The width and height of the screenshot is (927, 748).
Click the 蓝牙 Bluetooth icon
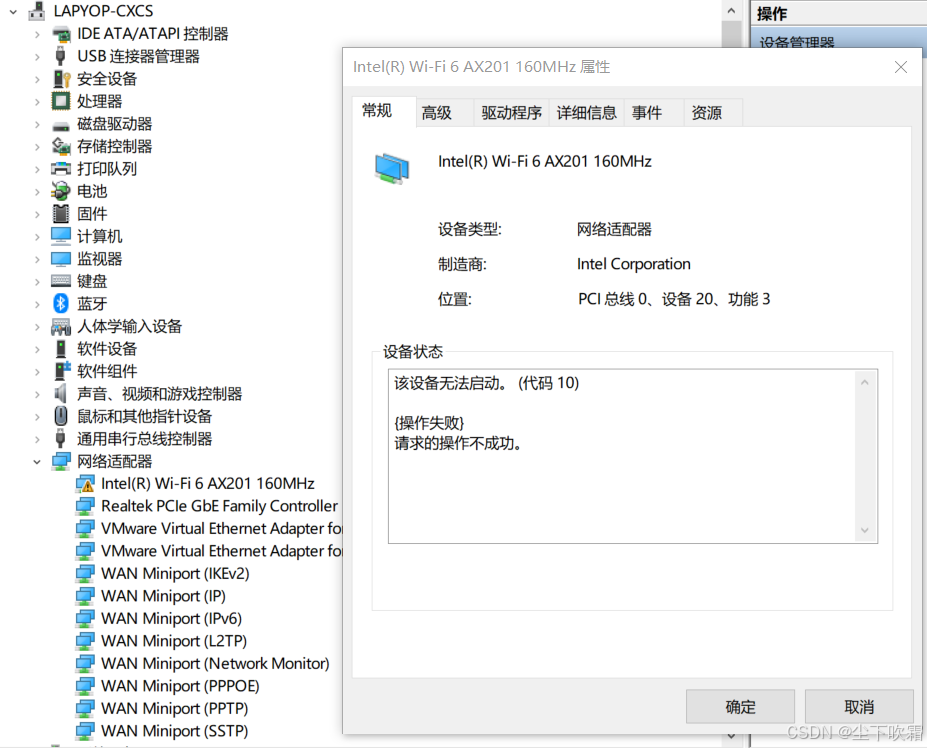coord(61,303)
